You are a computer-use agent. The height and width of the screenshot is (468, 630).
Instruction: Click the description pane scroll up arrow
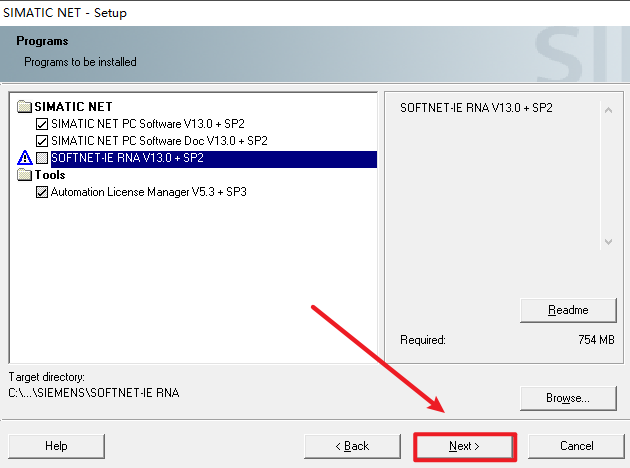pyautogui.click(x=608, y=110)
